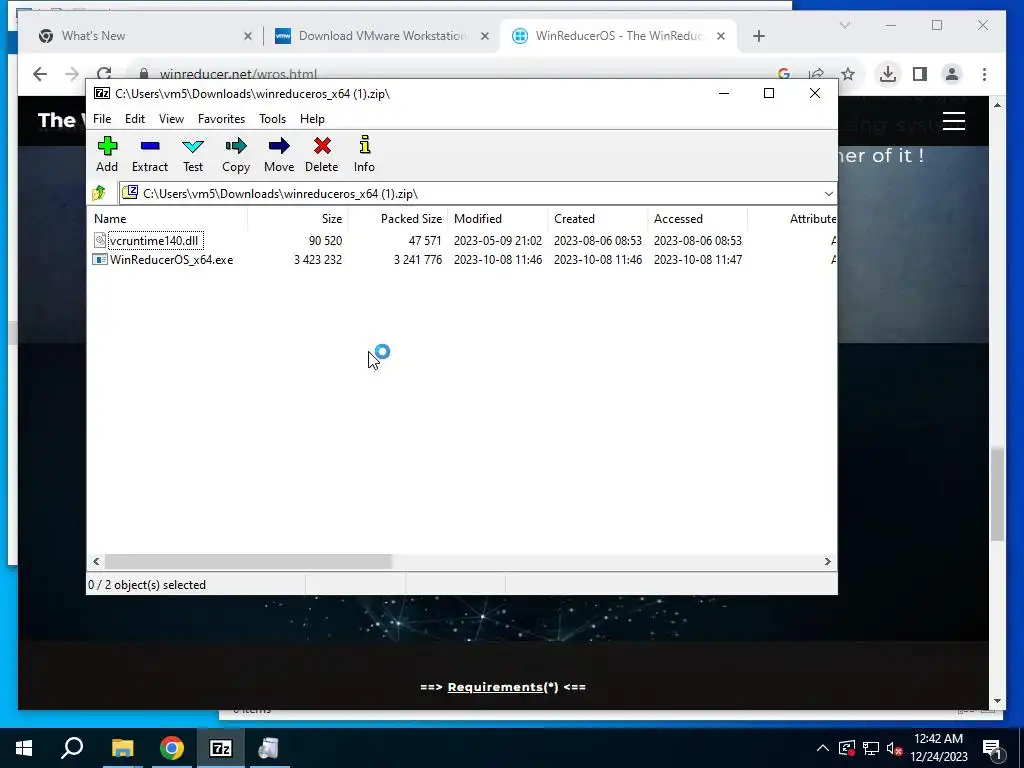Click the horizontal scroll left arrow

(96, 561)
